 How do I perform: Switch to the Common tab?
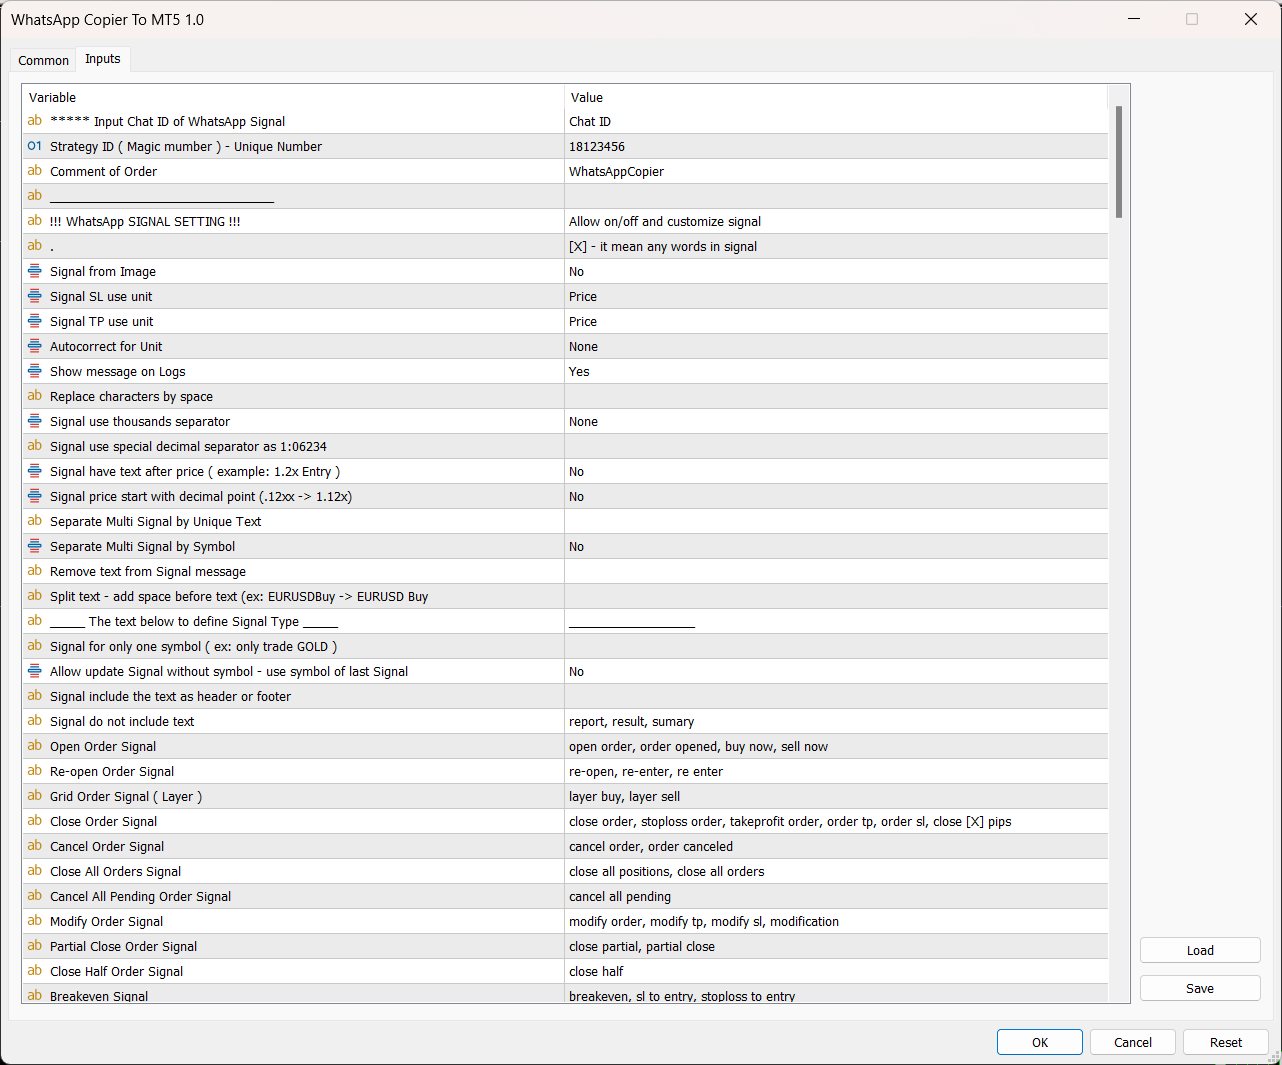point(43,60)
